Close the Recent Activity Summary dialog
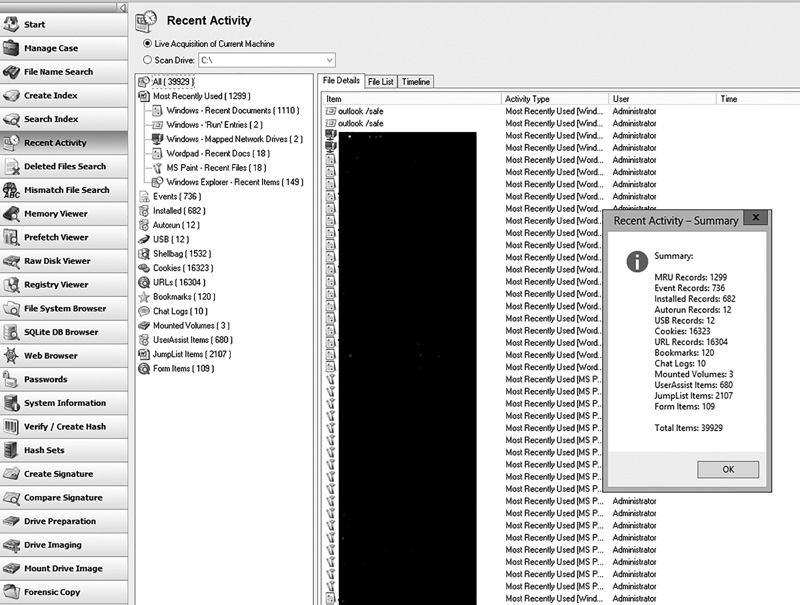 click(756, 218)
